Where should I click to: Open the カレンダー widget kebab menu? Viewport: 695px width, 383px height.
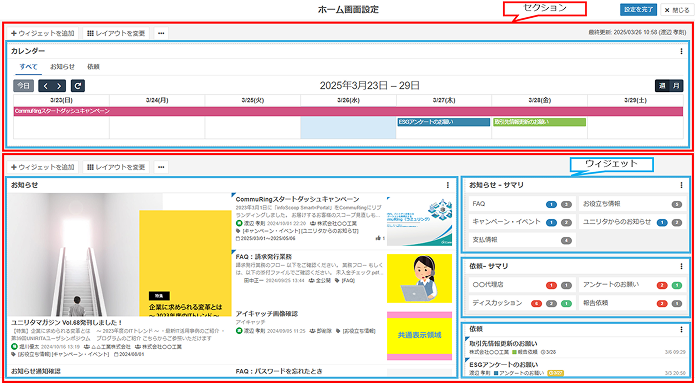coord(681,51)
